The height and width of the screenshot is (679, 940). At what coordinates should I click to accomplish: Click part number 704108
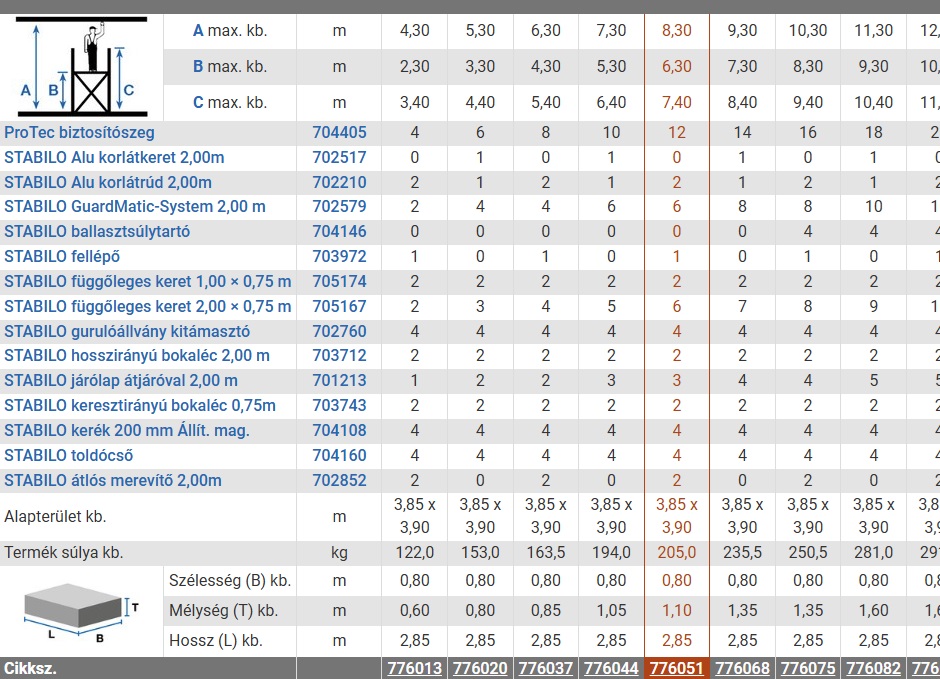(x=339, y=430)
